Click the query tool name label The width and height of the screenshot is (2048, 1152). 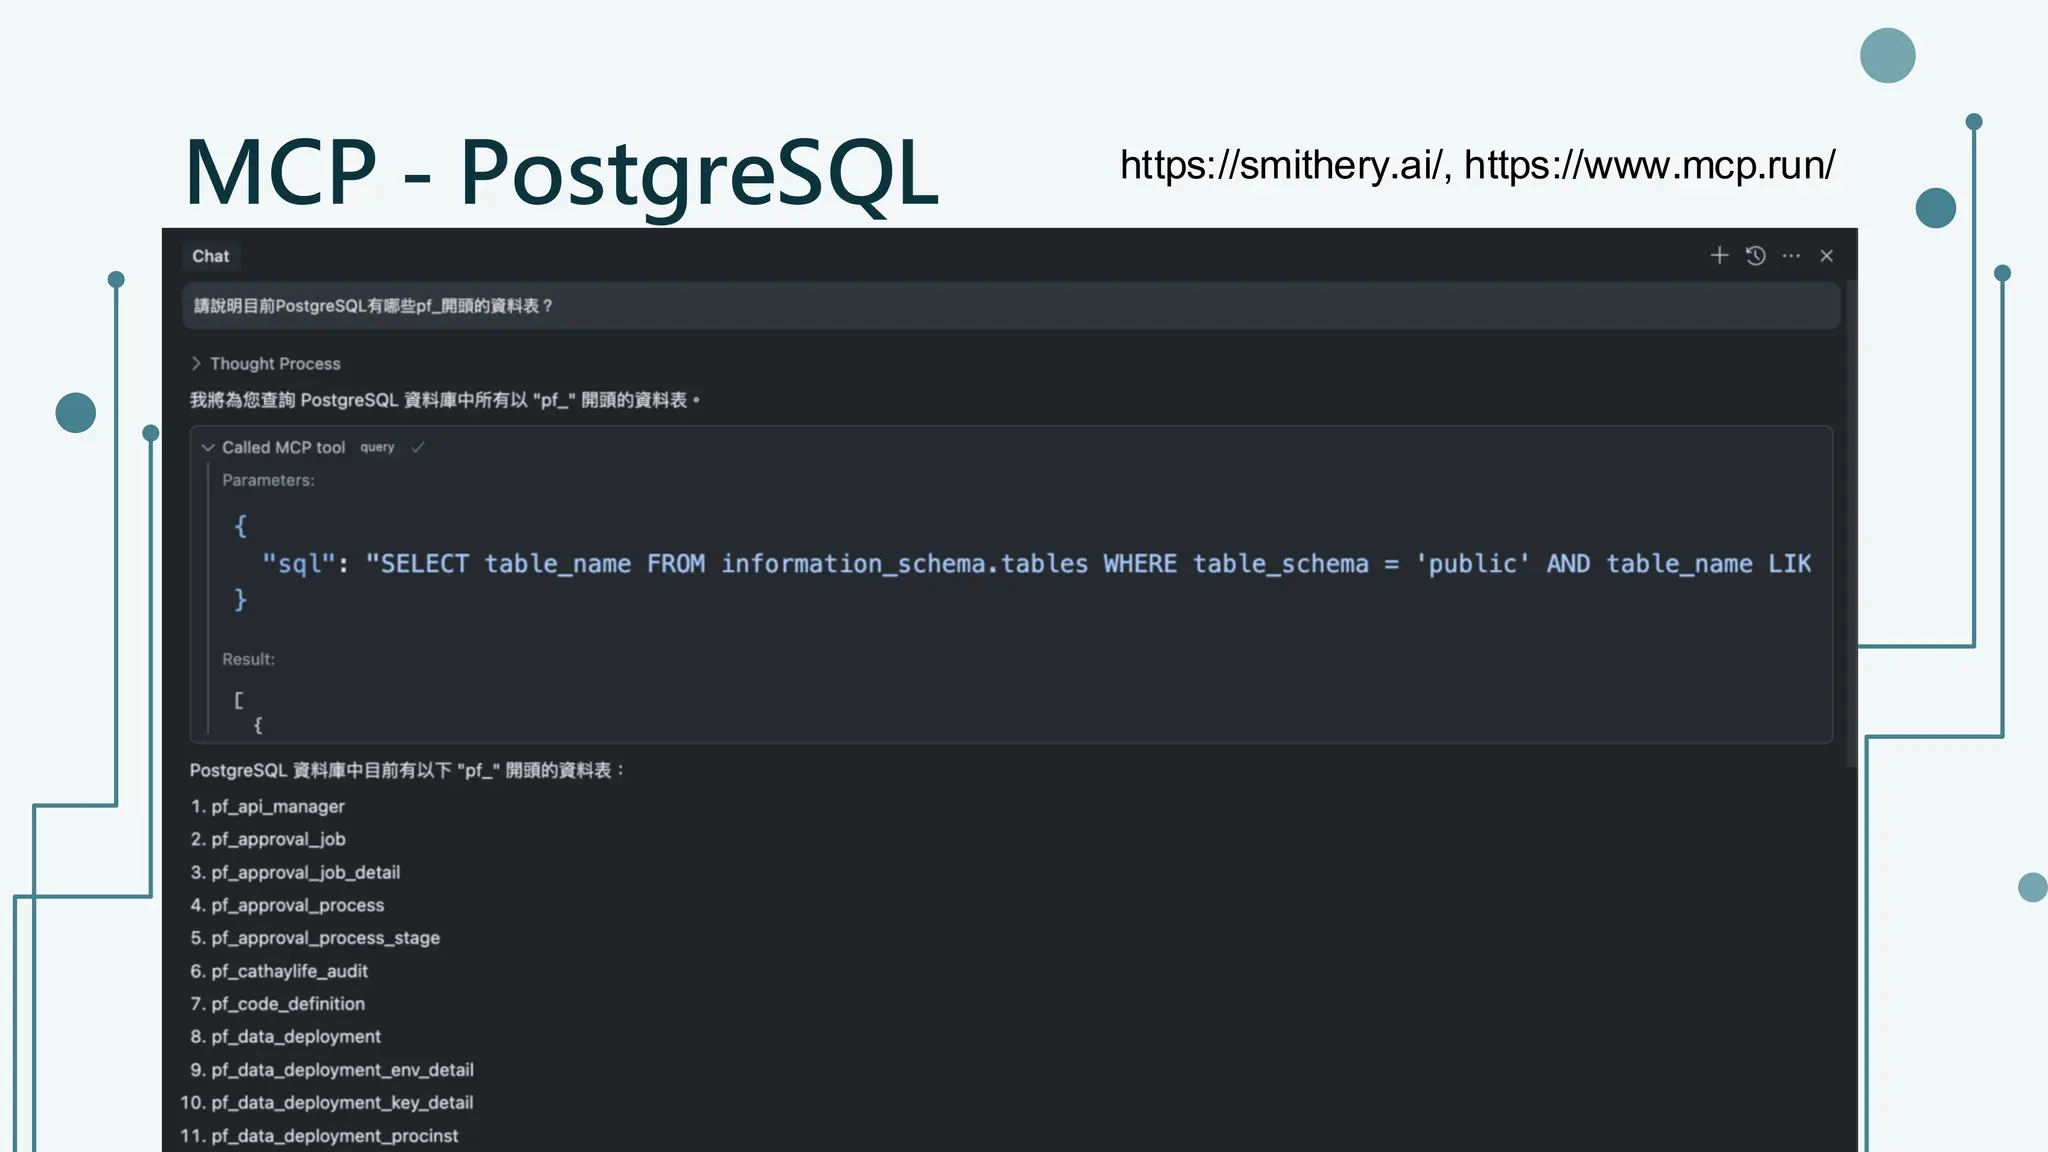click(377, 447)
